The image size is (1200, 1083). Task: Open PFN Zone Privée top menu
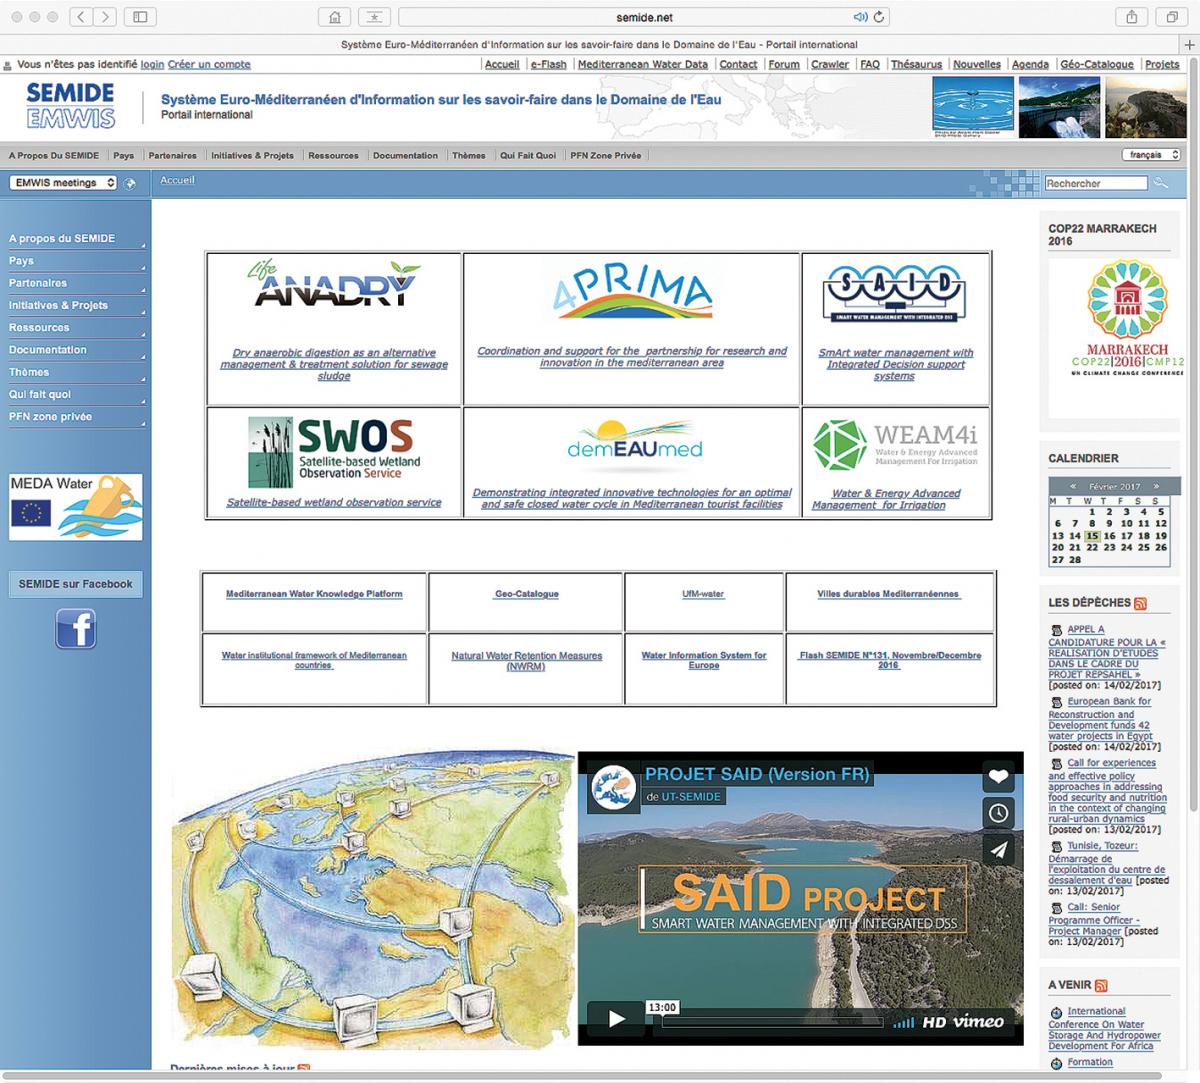(x=606, y=155)
